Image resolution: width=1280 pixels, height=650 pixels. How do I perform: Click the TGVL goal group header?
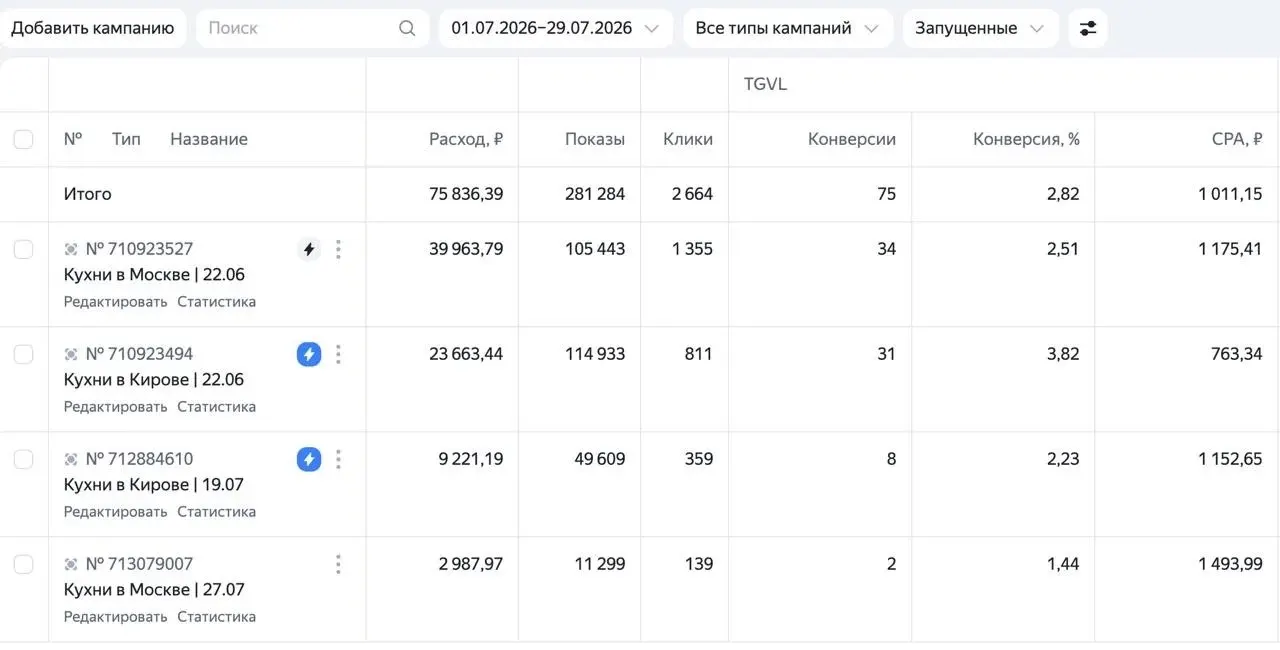point(766,84)
